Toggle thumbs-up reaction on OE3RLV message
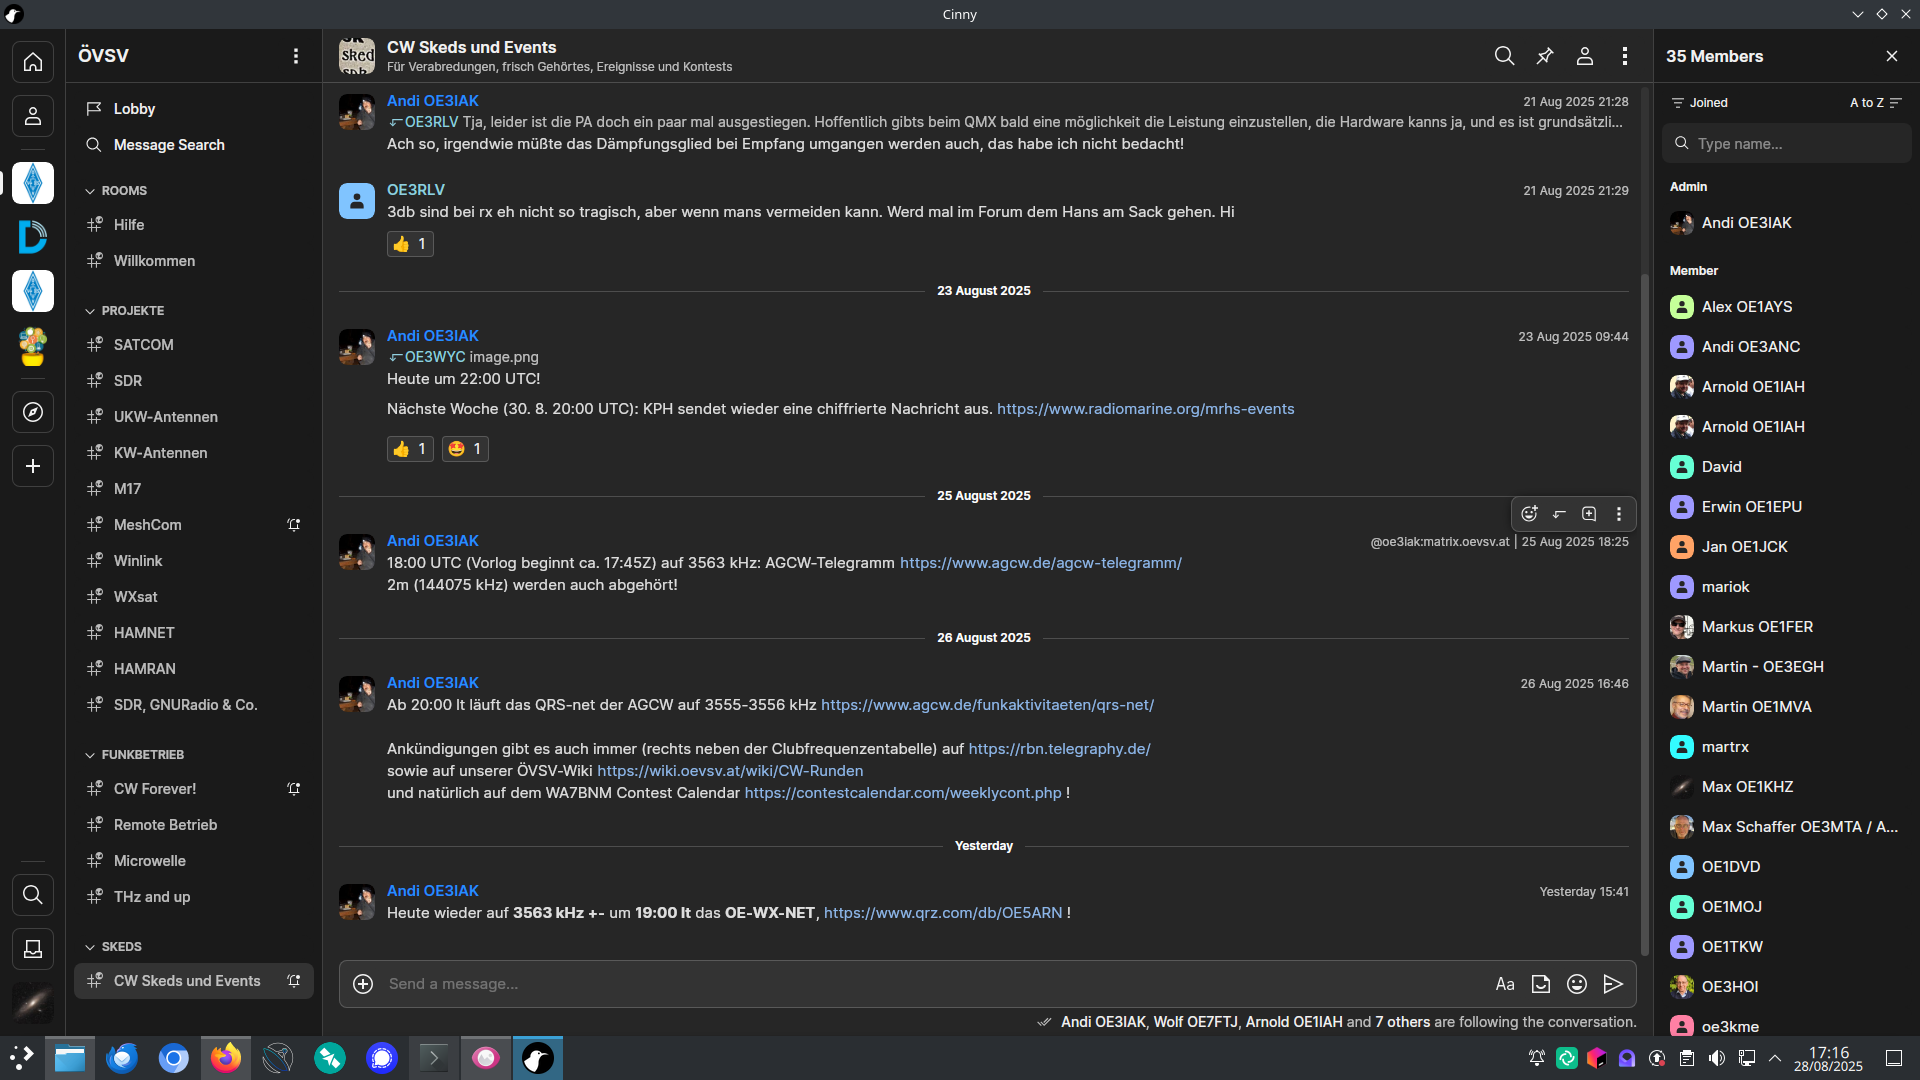The height and width of the screenshot is (1080, 1920). (410, 244)
